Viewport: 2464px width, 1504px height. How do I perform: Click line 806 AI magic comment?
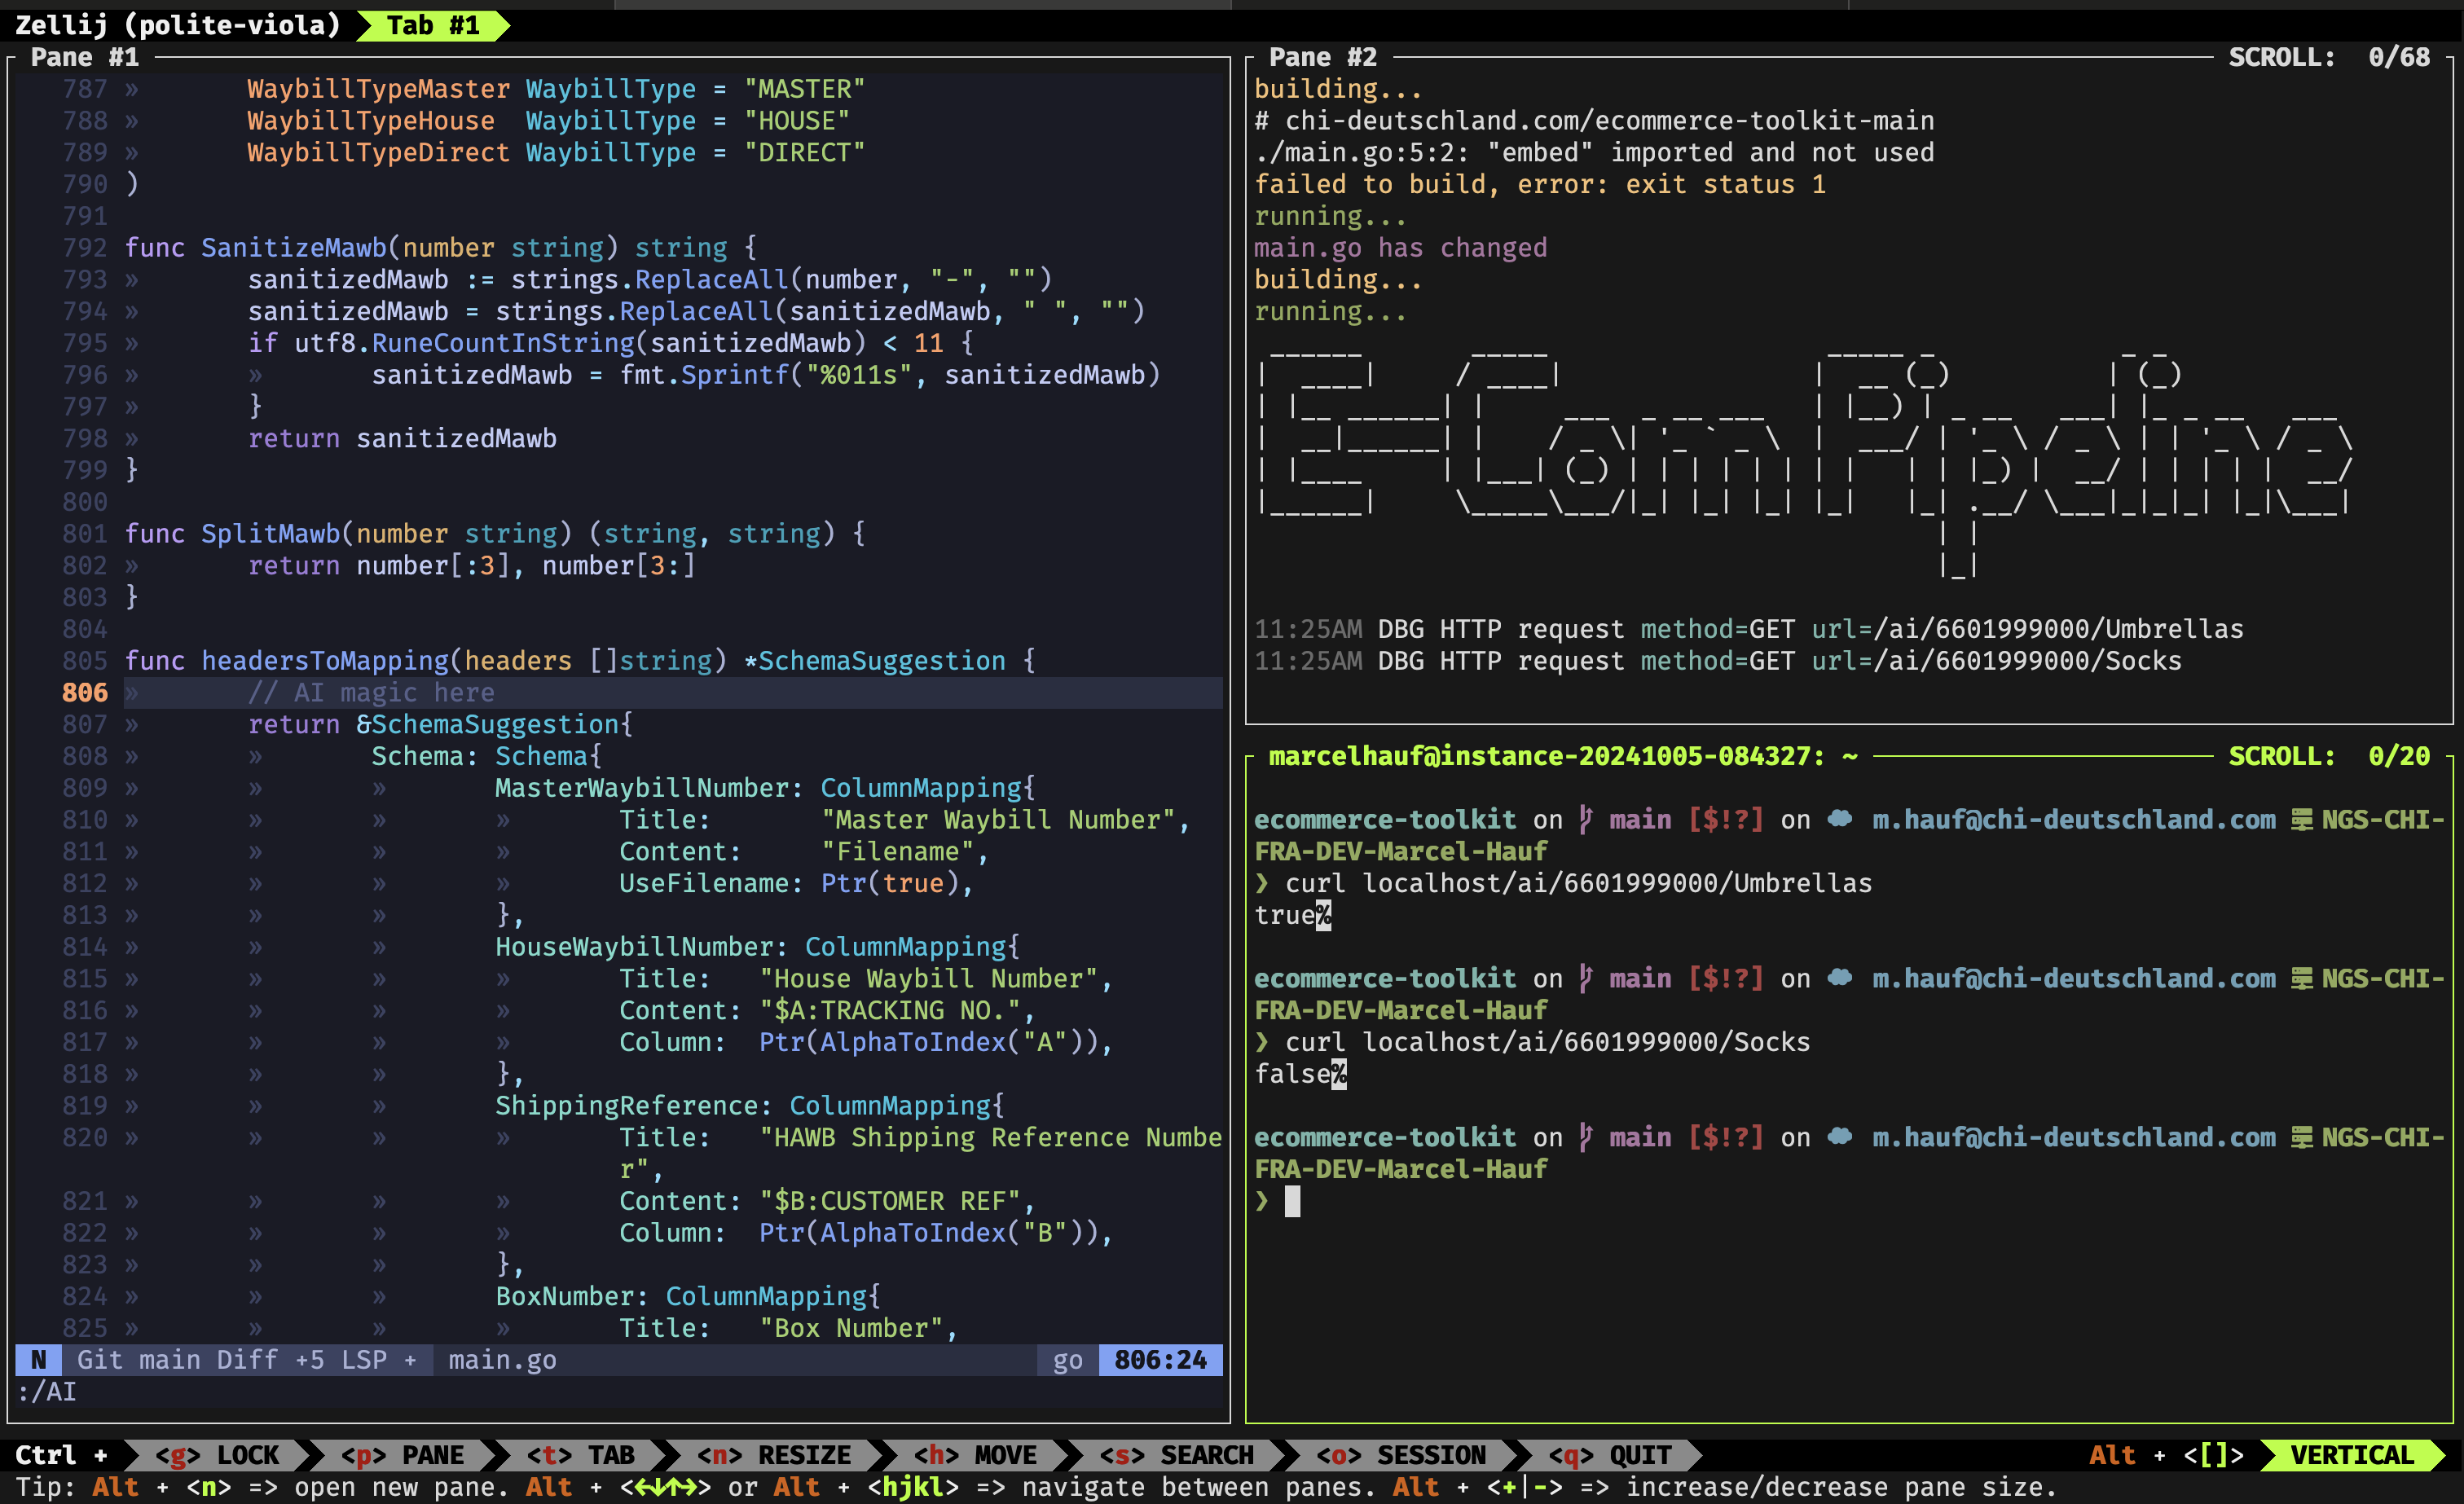coord(371,693)
